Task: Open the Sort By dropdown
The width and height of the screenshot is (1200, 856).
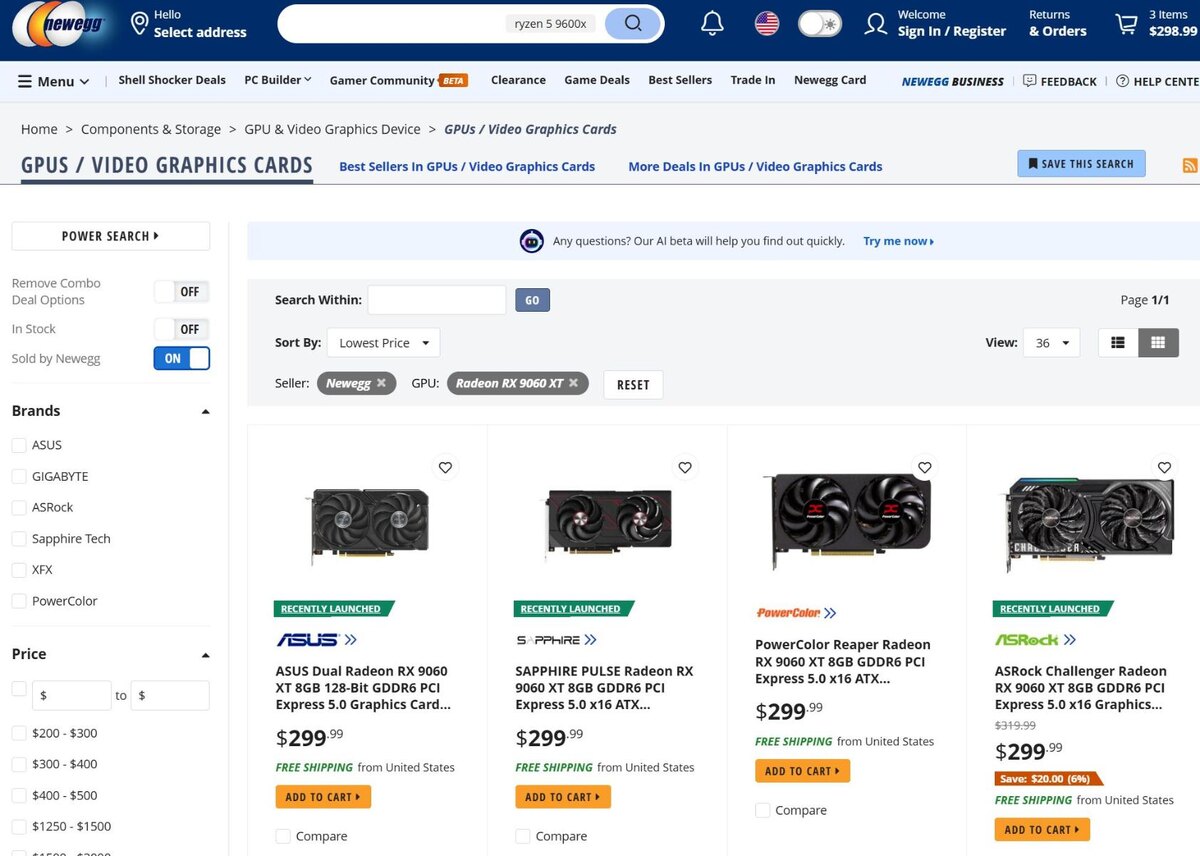Action: pos(383,343)
